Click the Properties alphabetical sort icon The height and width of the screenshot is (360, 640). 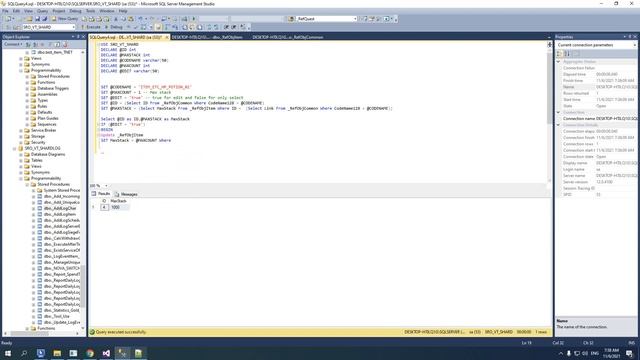[567, 53]
